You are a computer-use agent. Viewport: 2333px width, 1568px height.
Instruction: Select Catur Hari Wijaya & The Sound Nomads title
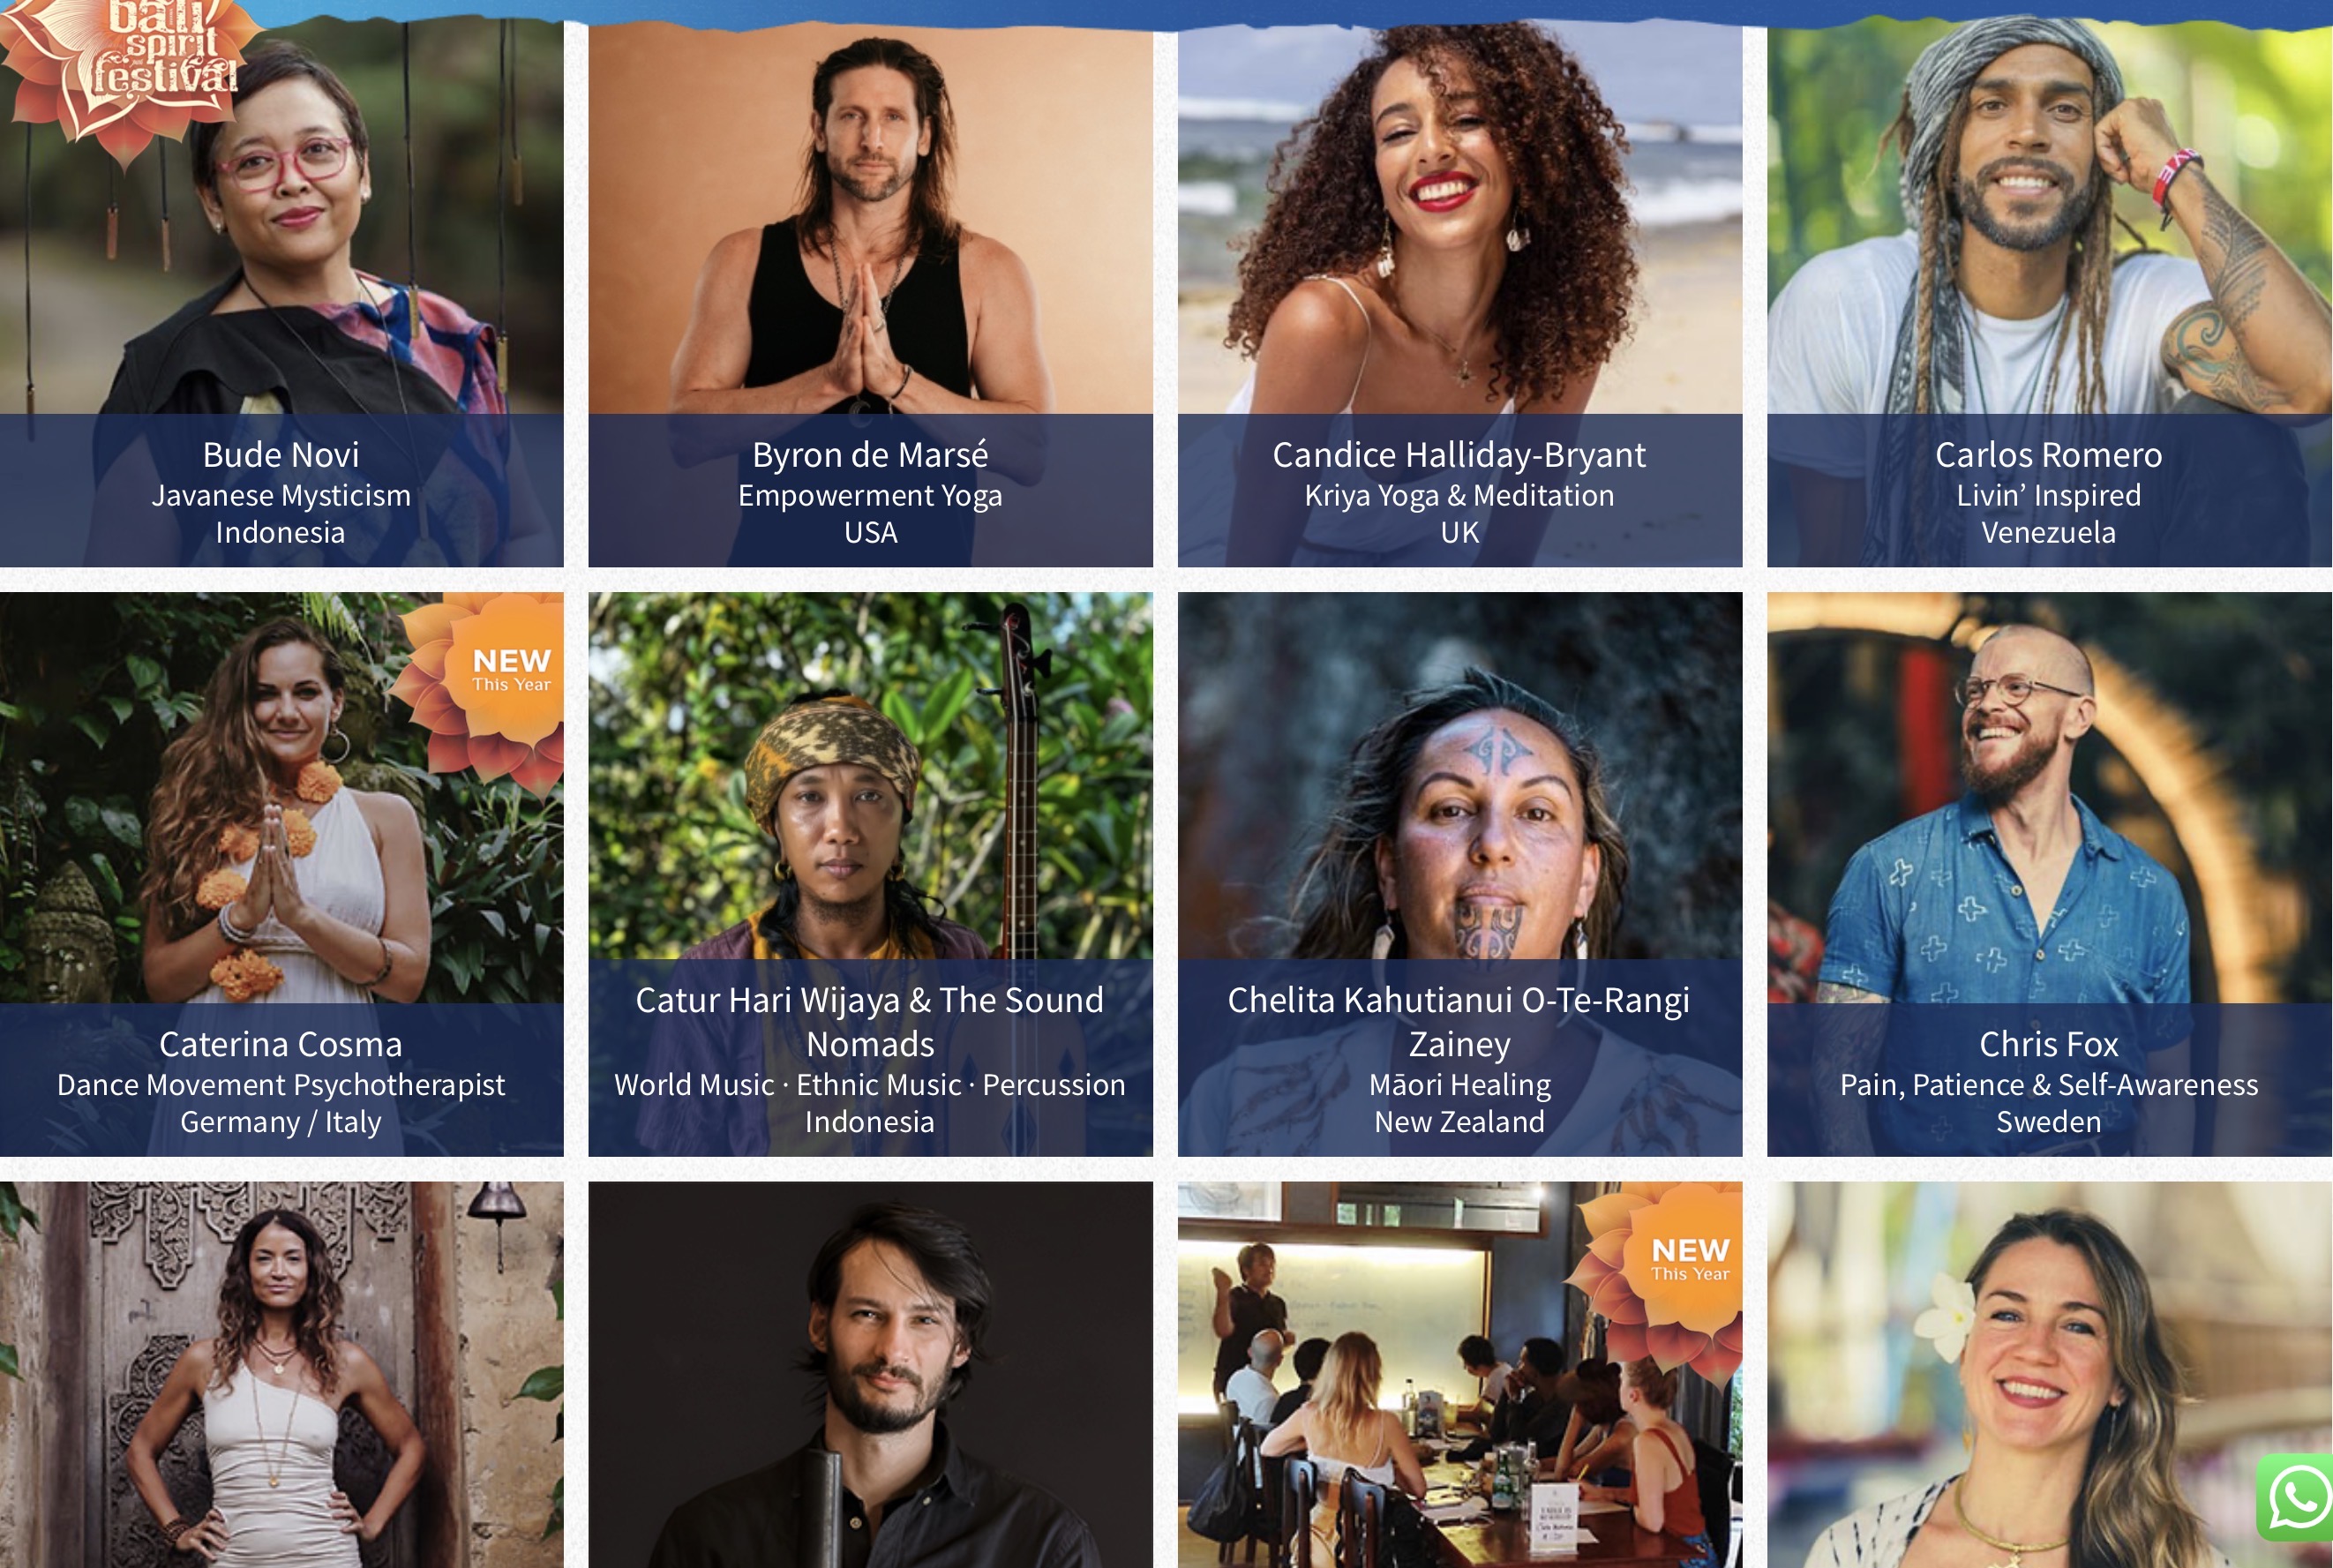870,1021
